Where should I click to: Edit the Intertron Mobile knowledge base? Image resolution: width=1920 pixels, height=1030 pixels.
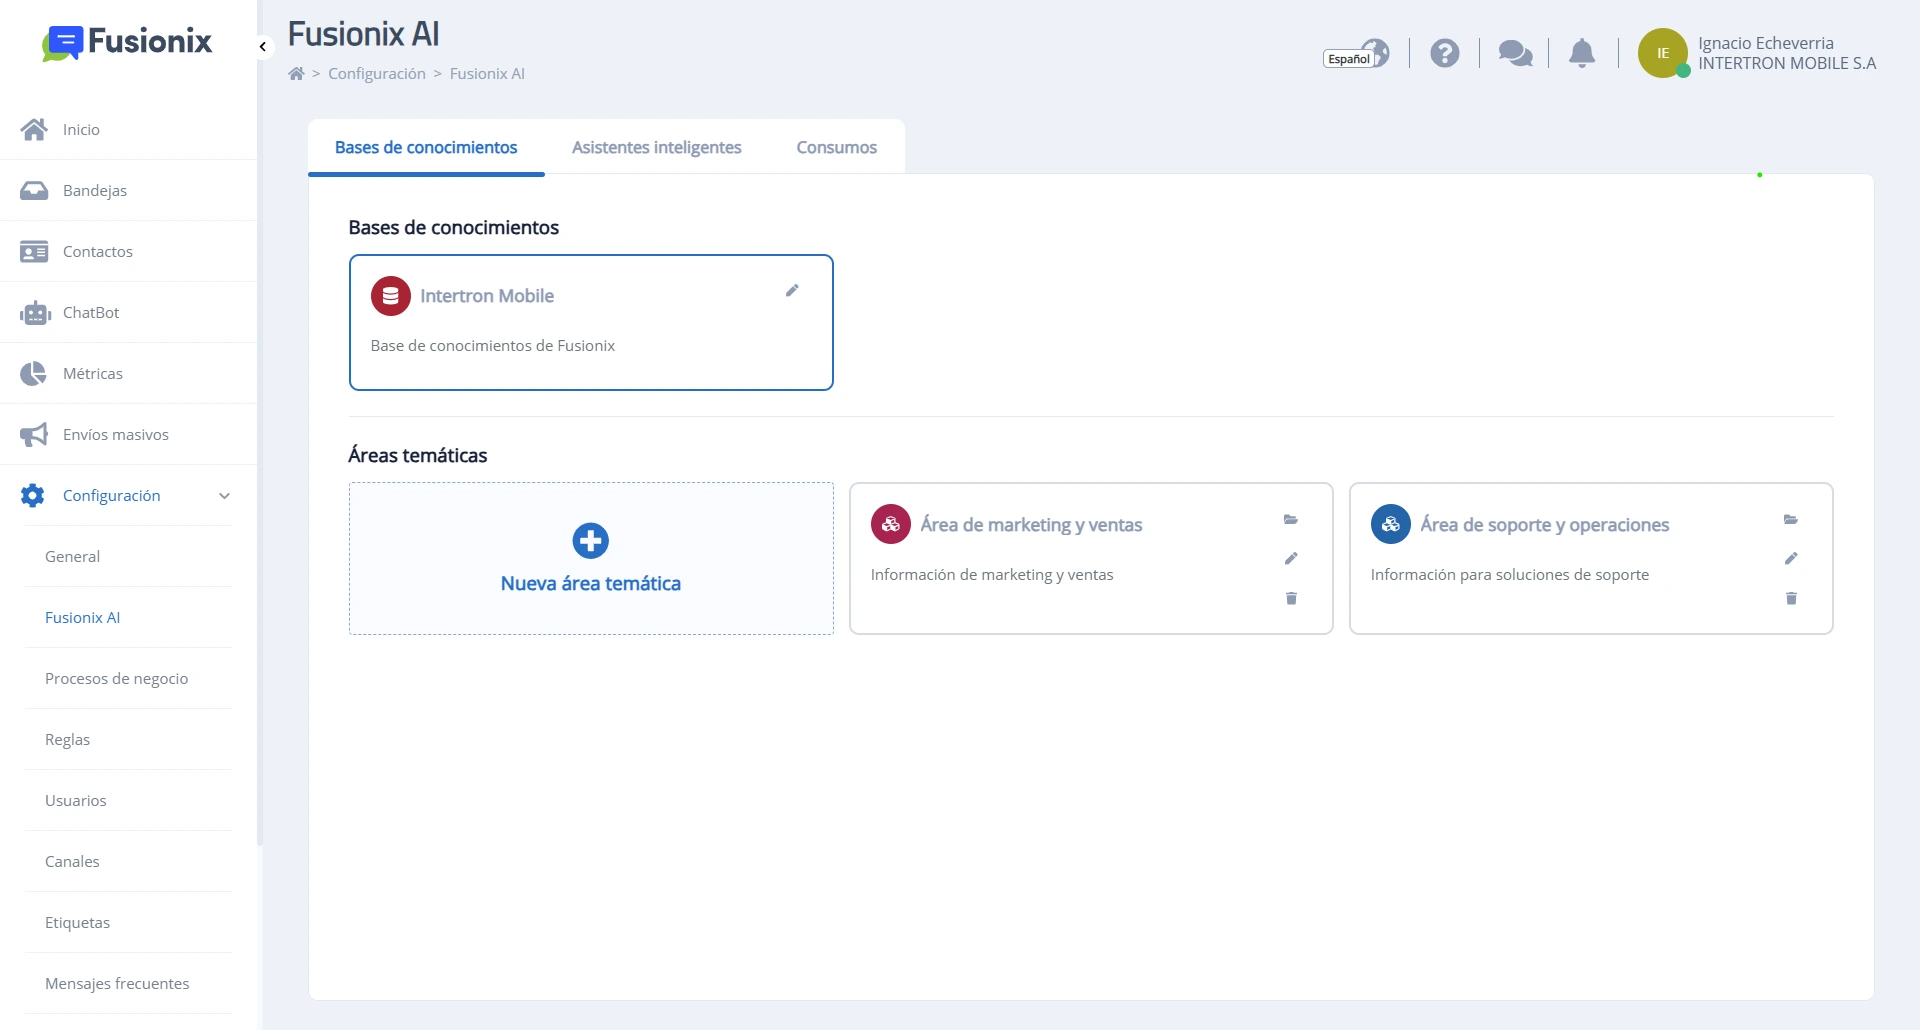tap(792, 290)
